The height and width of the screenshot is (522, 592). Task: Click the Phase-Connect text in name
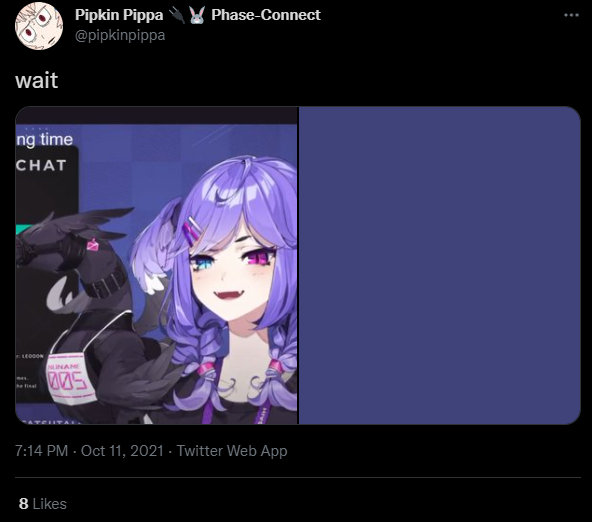(266, 15)
